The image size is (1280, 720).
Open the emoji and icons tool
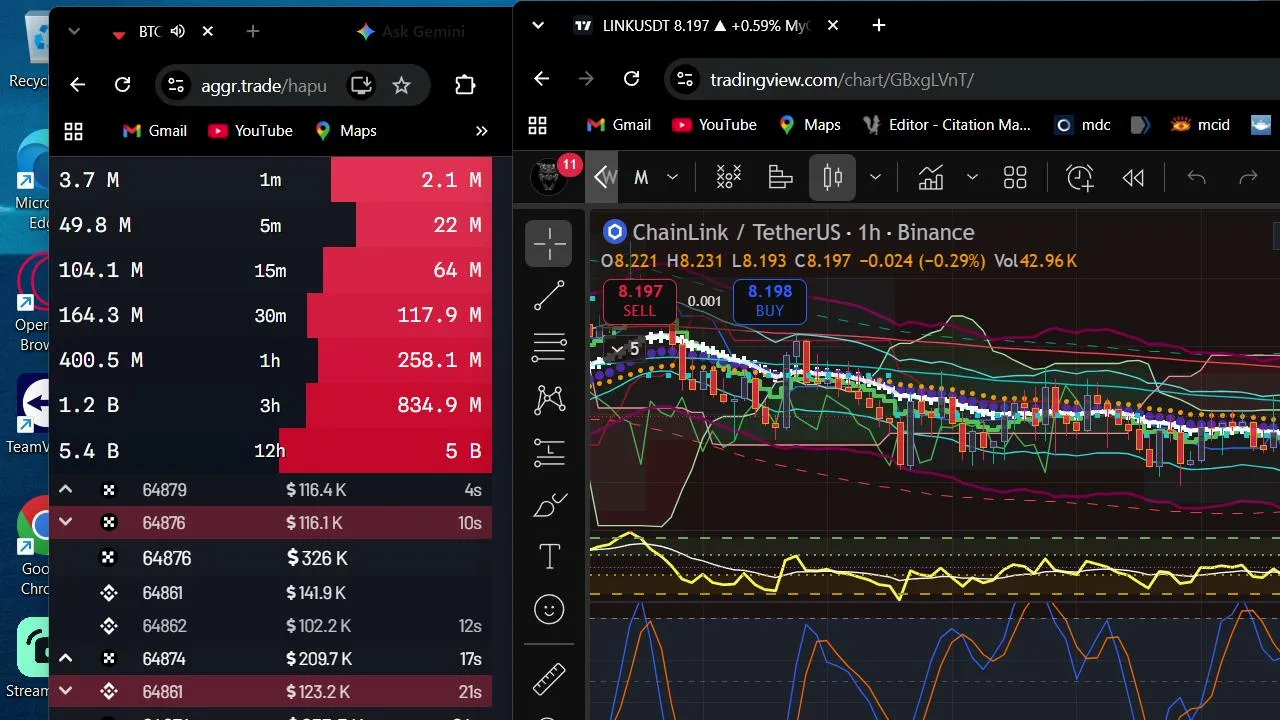tap(549, 609)
